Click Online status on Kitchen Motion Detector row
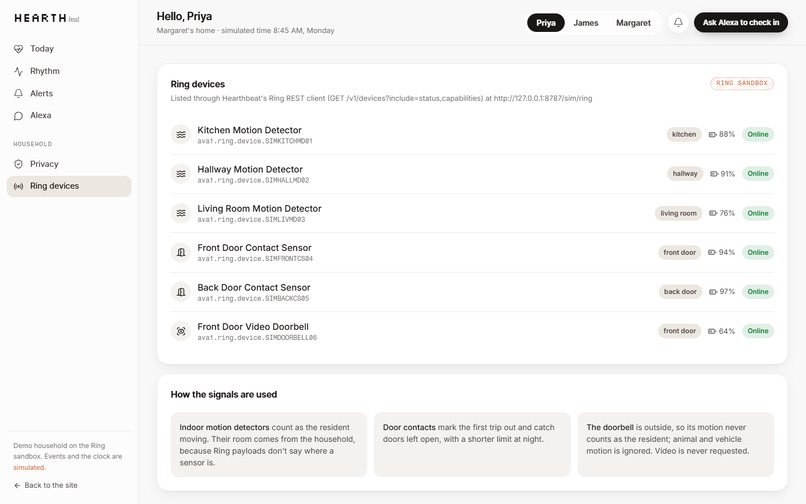Screen dimensions: 806x504 [758, 134]
